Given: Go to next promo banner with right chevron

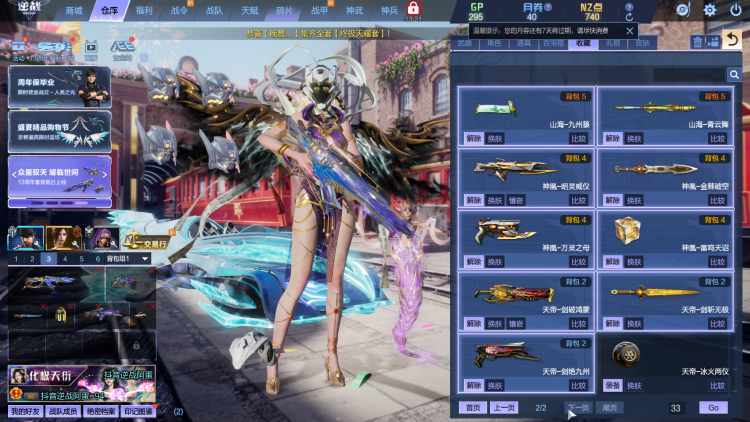Looking at the screenshot, I should [105, 175].
